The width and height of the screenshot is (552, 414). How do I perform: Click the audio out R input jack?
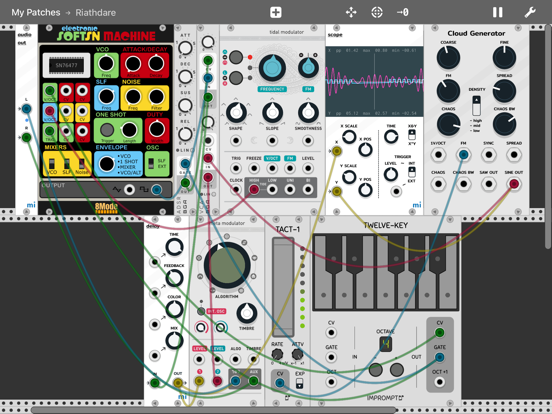click(26, 137)
